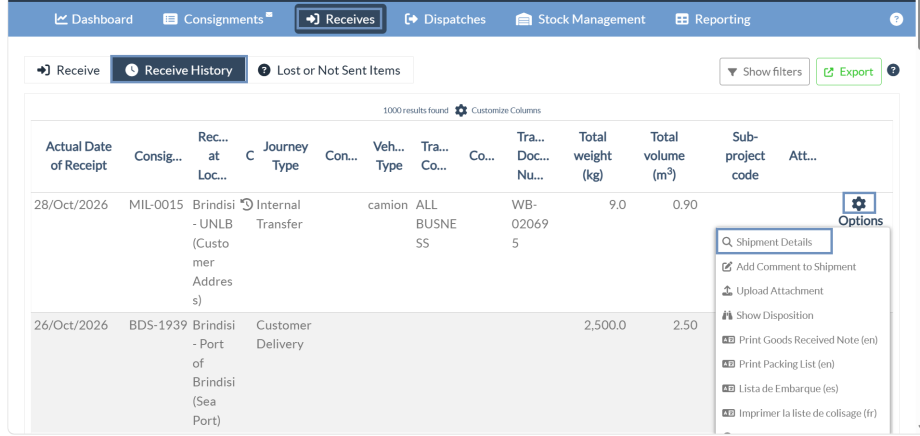Click the BDS-1939 consignment cell
920x436 pixels.
(158, 325)
